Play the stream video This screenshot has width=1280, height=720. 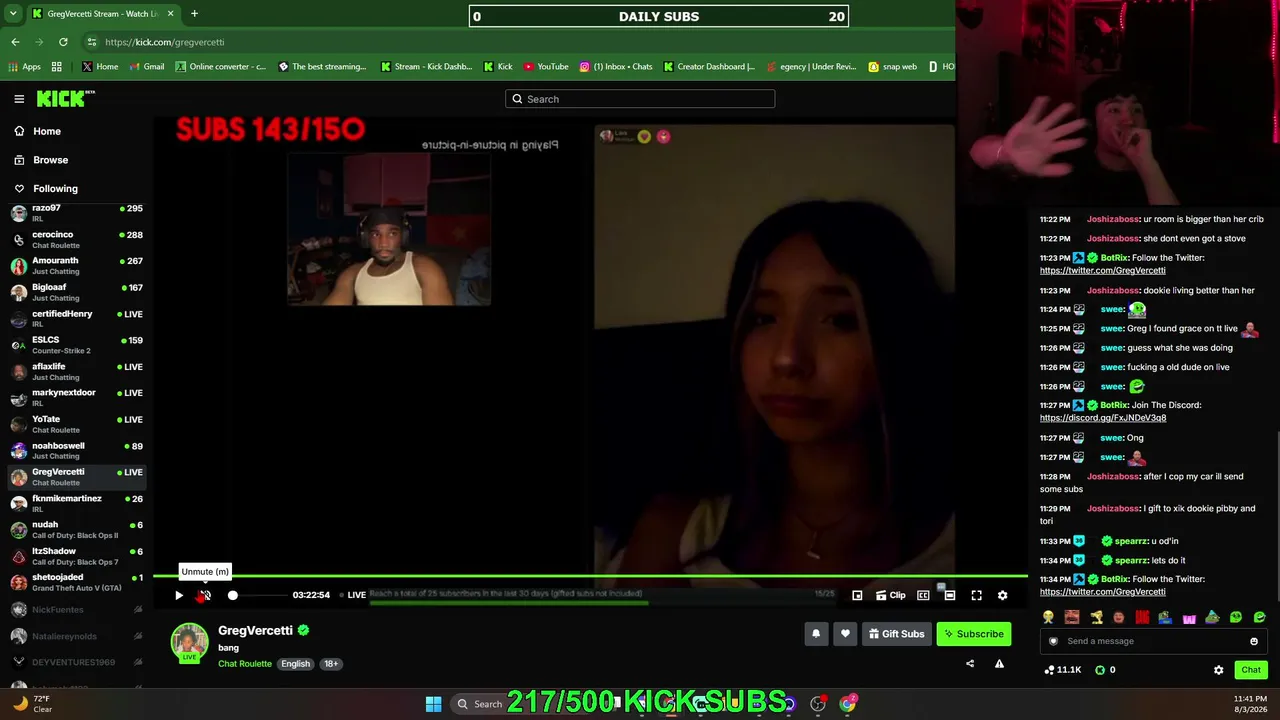pos(179,595)
